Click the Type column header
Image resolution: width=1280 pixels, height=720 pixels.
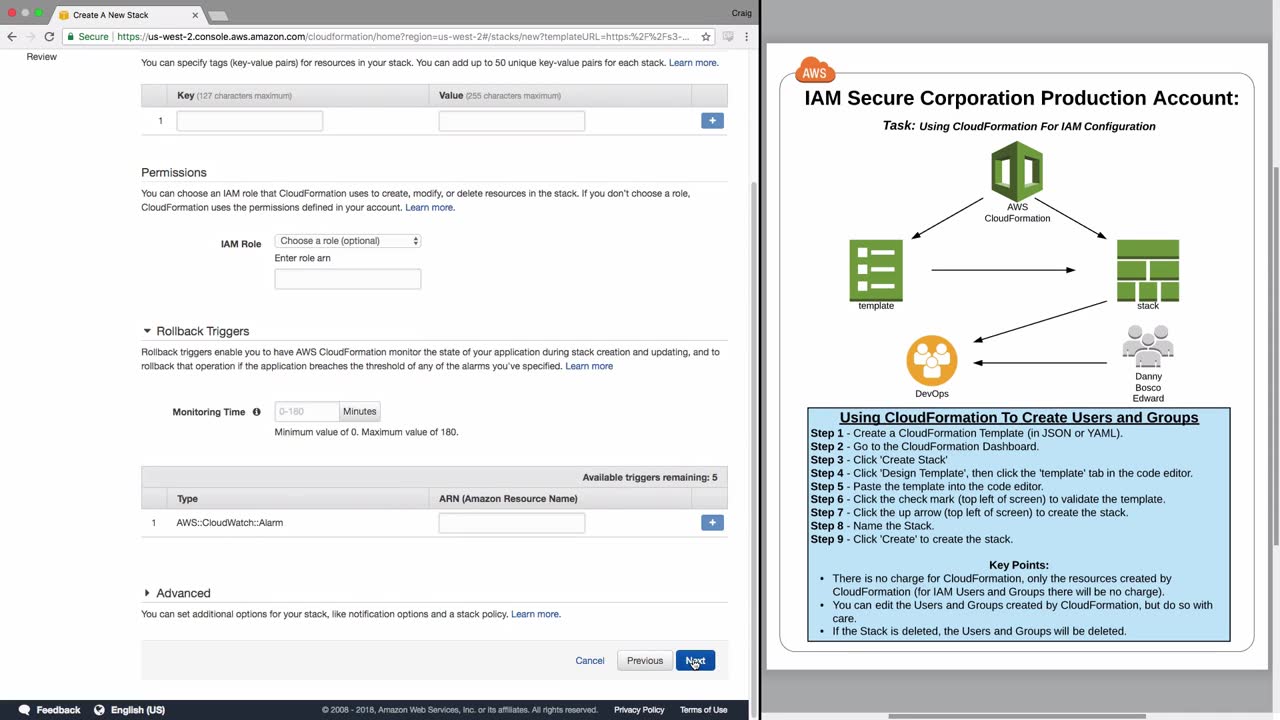[187, 499]
